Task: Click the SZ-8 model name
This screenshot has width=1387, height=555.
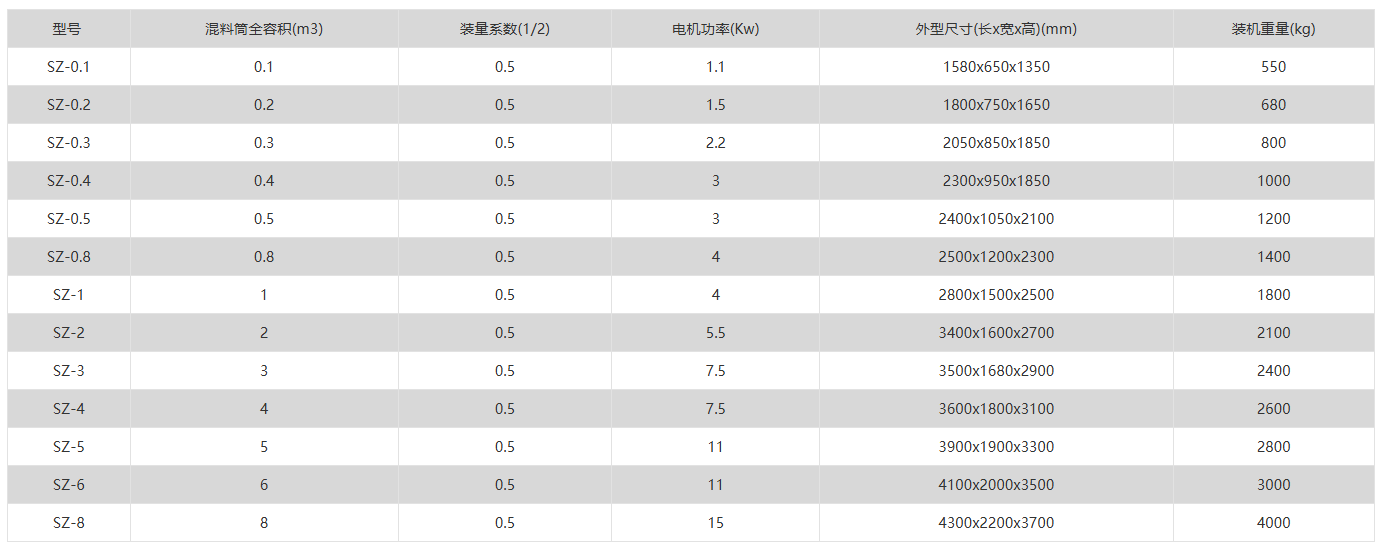Action: pyautogui.click(x=68, y=523)
